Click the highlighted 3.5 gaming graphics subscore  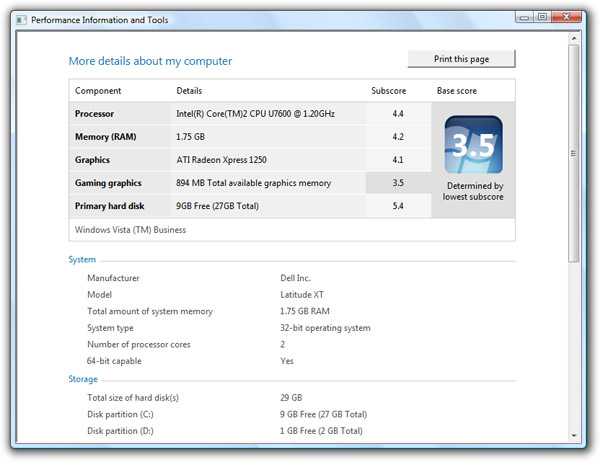[398, 183]
